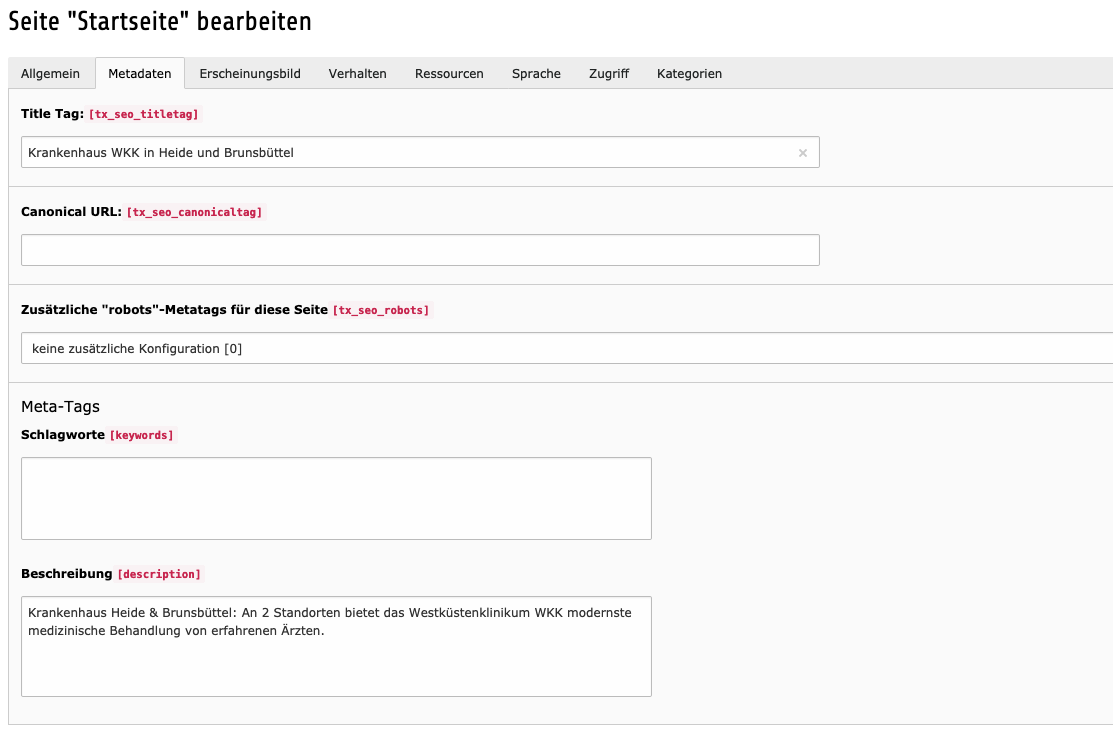1113x756 pixels.
Task: Open the Allgemein tab
Action: coord(50,74)
